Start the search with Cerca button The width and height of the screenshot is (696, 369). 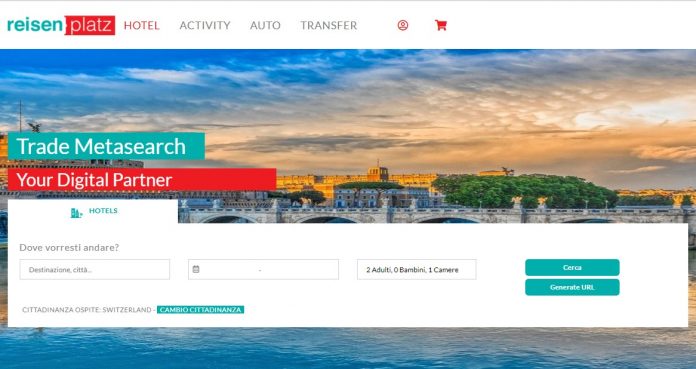pyautogui.click(x=572, y=268)
